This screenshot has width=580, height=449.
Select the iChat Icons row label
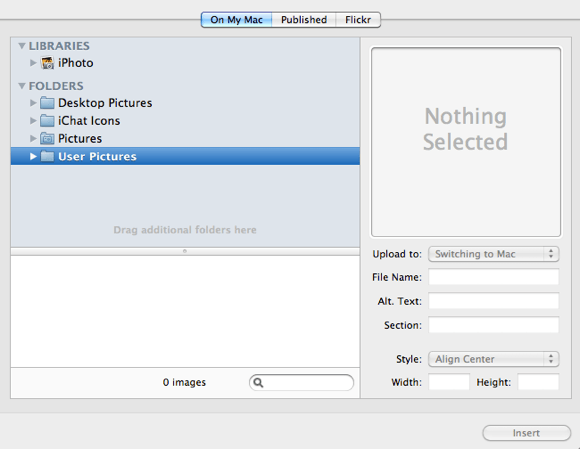pos(89,121)
